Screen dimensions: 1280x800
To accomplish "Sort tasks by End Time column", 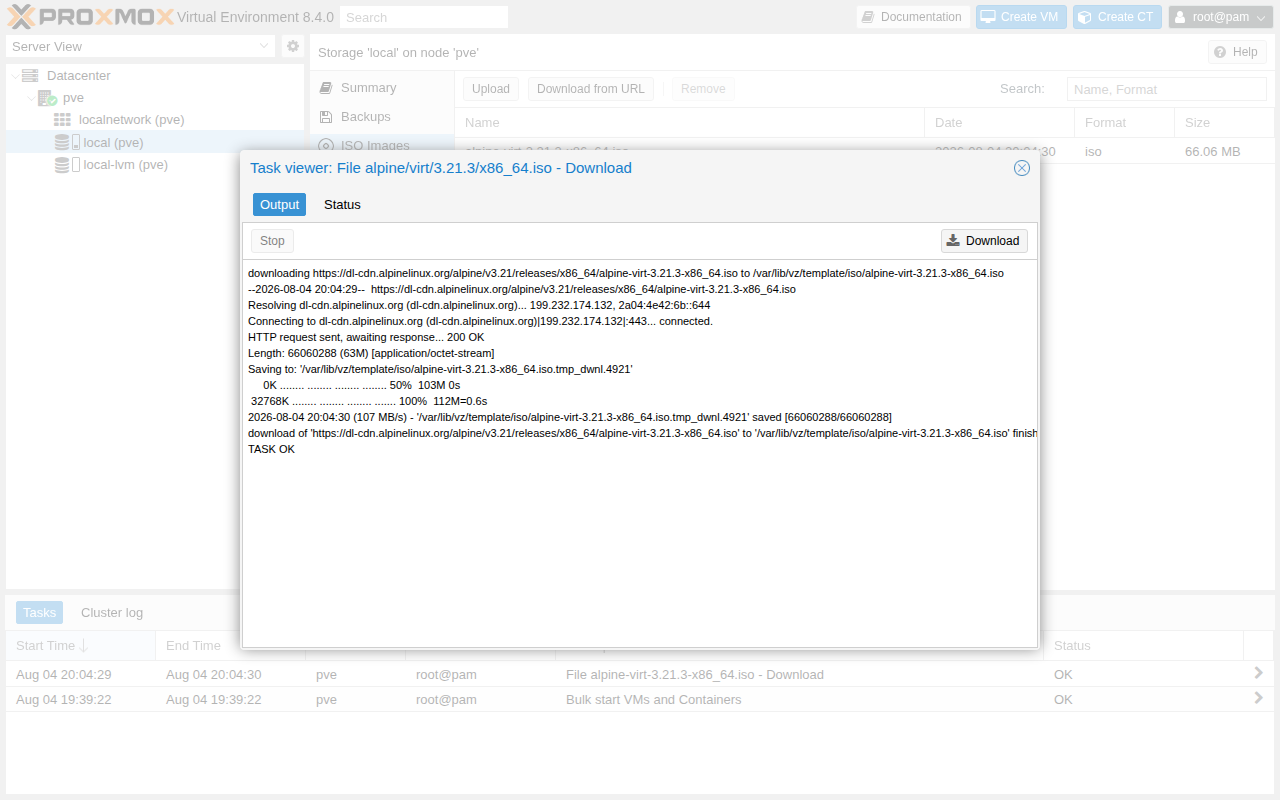I will pos(230,645).
